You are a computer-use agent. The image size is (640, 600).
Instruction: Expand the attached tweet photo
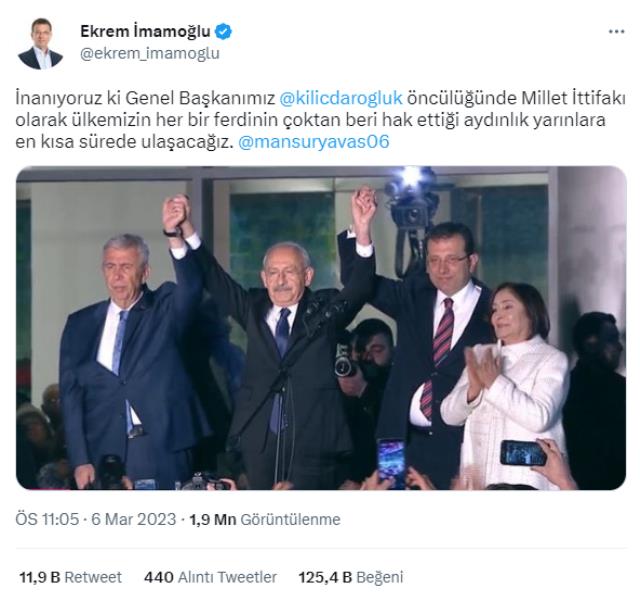[x=321, y=328]
